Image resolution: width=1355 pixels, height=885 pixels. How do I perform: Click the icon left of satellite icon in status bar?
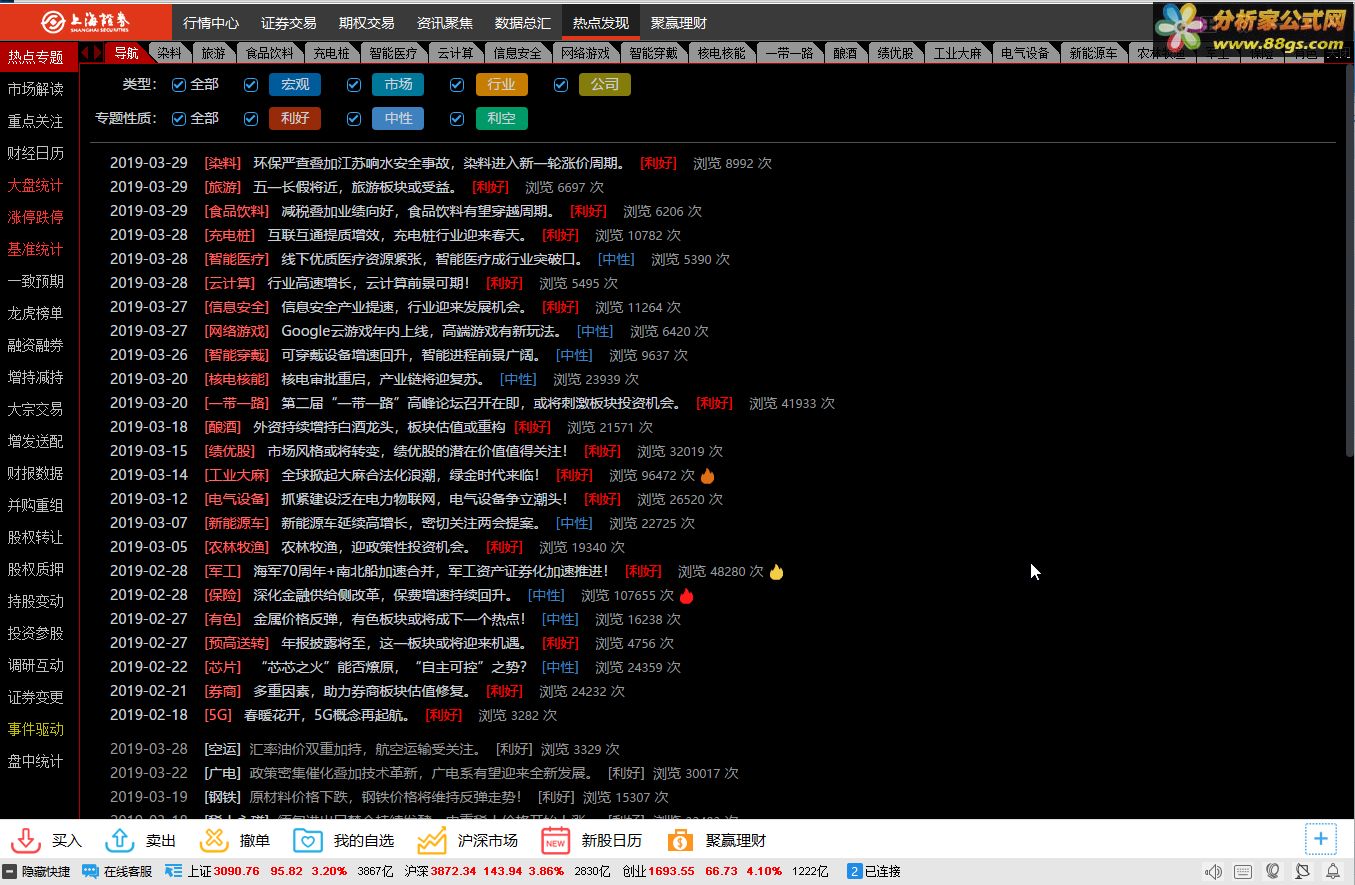coord(1273,872)
